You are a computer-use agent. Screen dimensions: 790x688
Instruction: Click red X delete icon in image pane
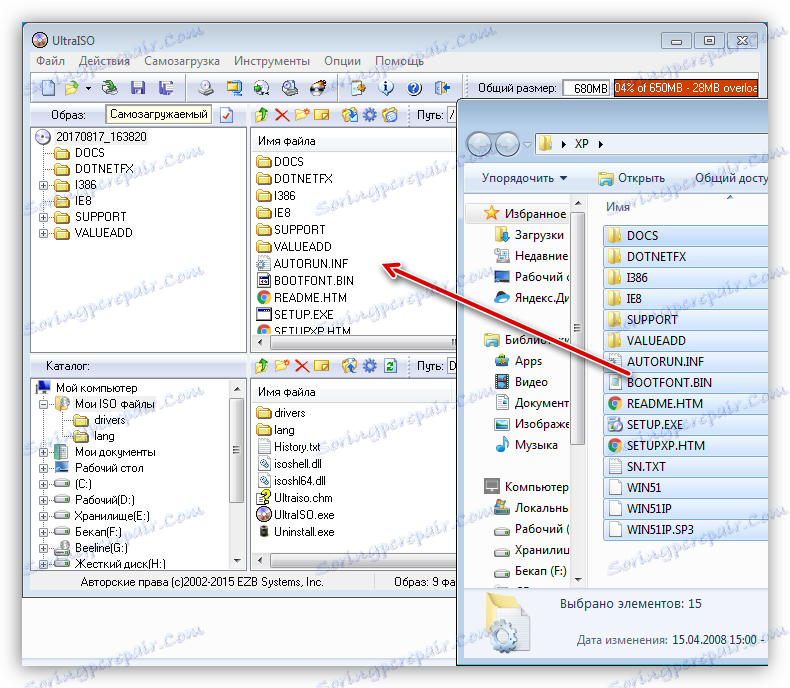282,115
